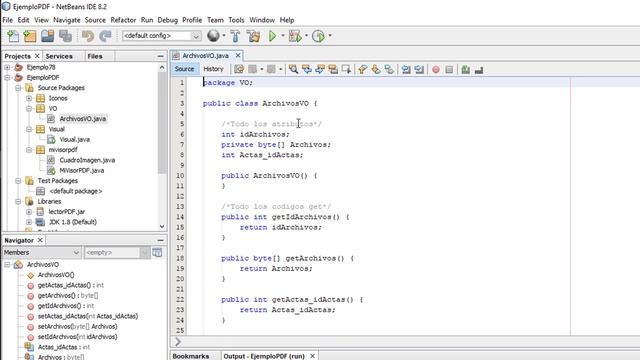Screen dimensions: 640x360
Task: Open the File menu
Action: (x=7, y=20)
